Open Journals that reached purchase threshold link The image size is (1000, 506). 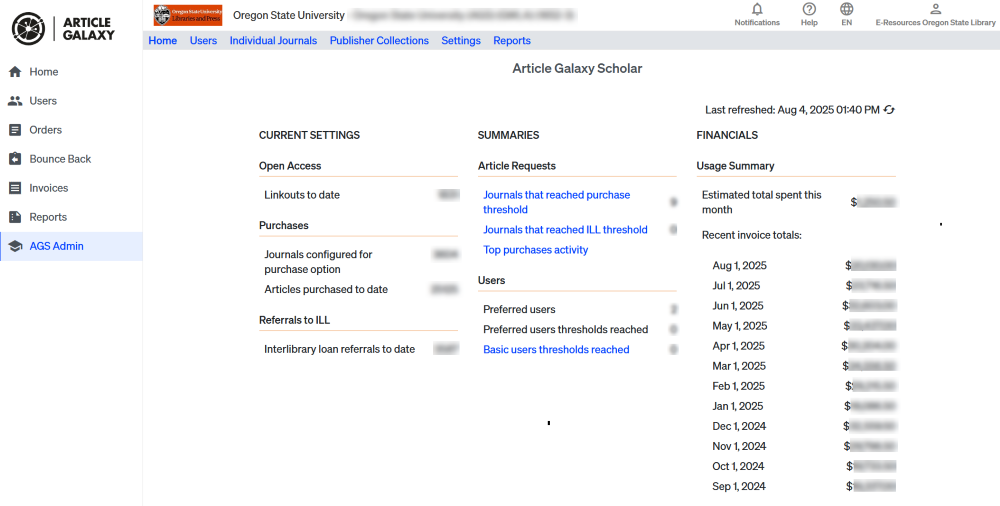pyautogui.click(x=556, y=202)
